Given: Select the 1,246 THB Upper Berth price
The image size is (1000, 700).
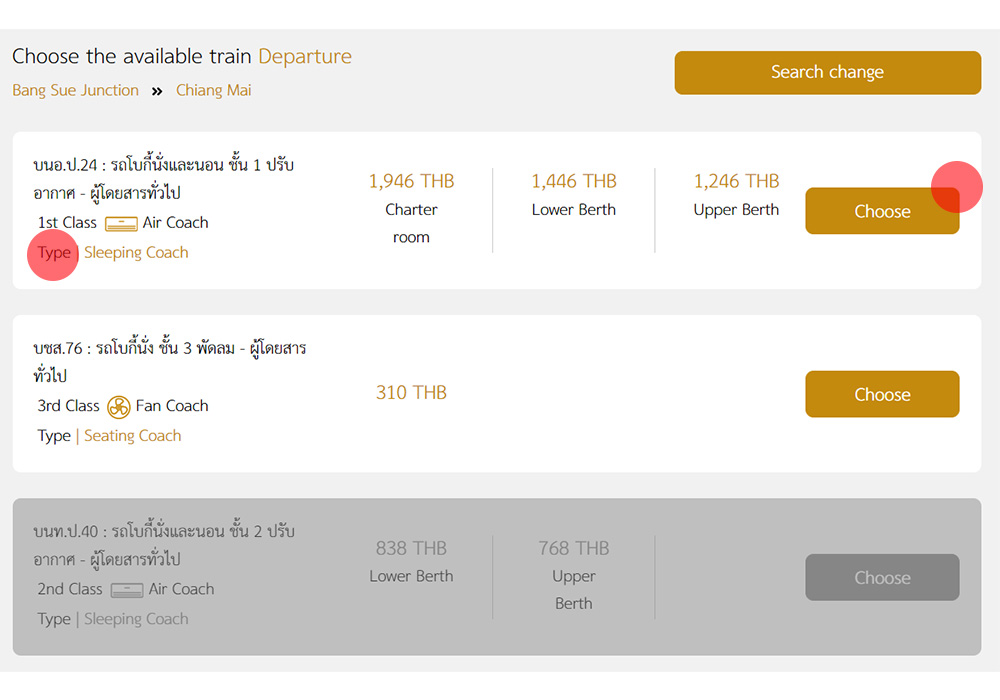Looking at the screenshot, I should [736, 182].
